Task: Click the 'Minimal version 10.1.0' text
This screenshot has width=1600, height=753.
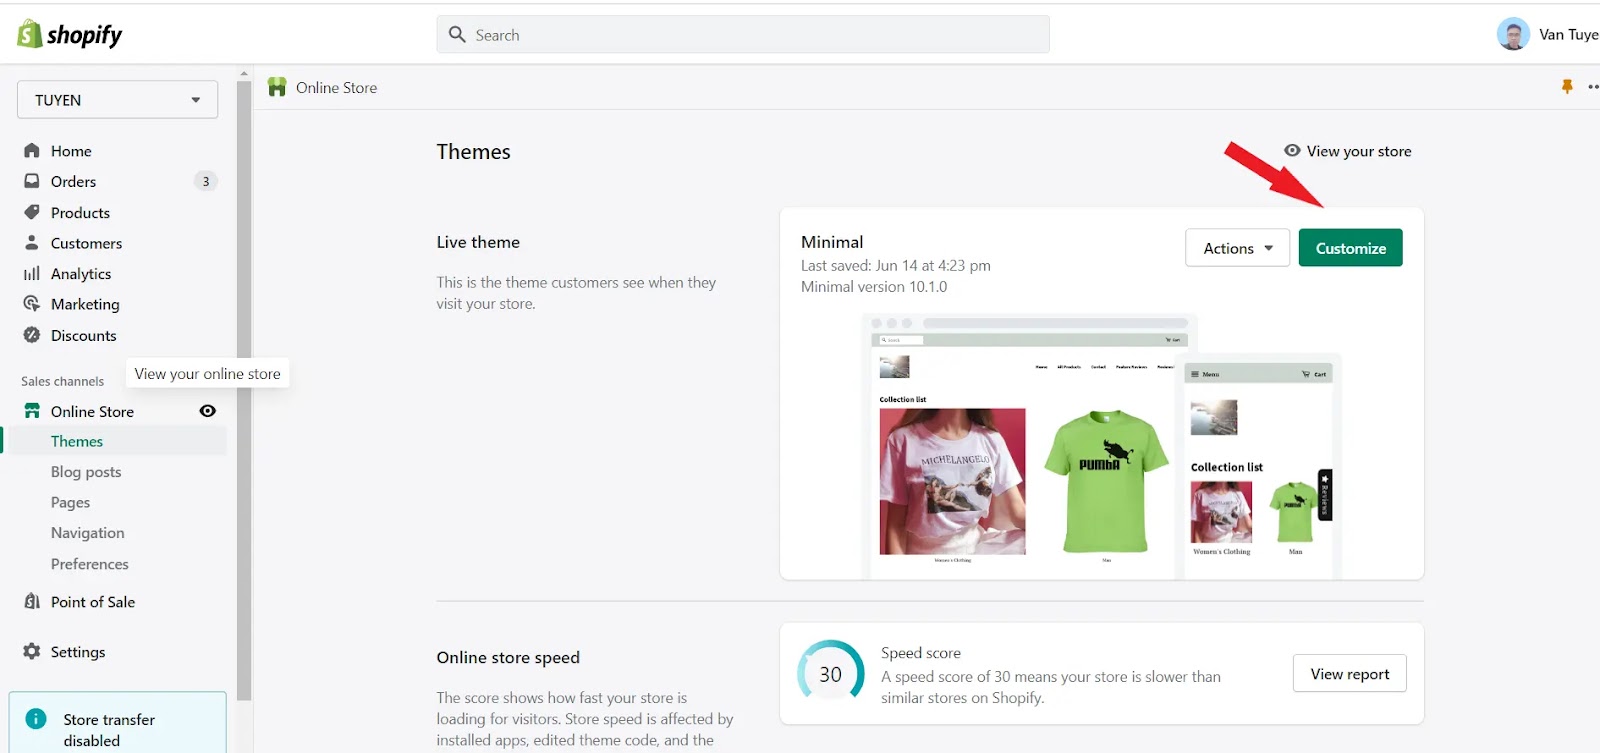Action: 873,286
